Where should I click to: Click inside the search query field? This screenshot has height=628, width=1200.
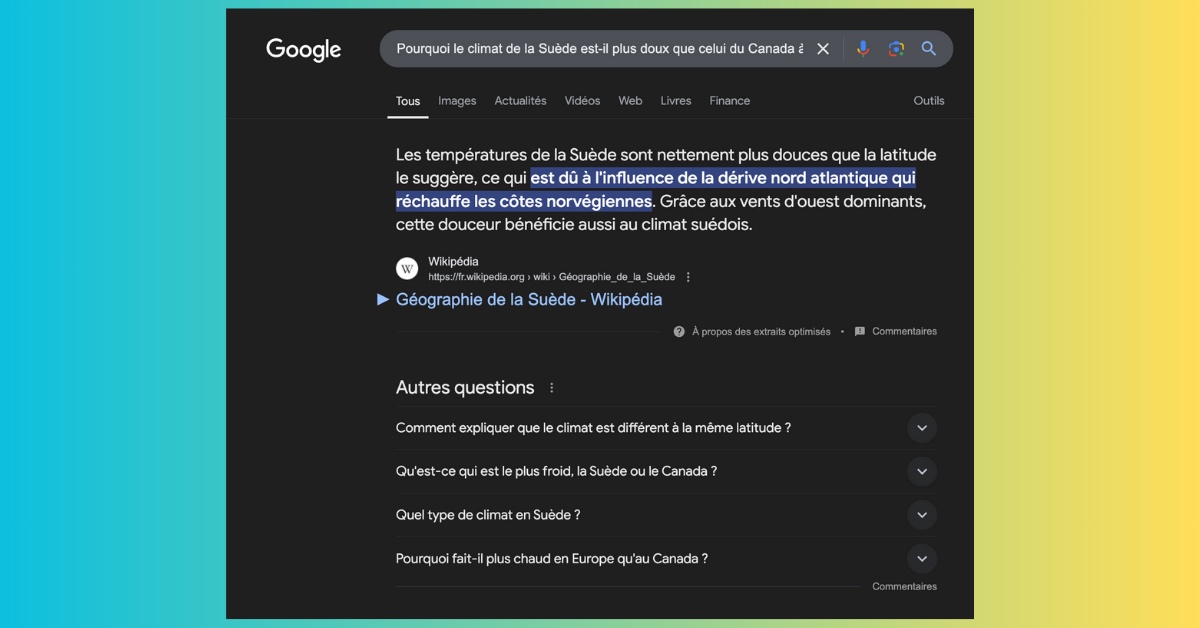[600, 49]
